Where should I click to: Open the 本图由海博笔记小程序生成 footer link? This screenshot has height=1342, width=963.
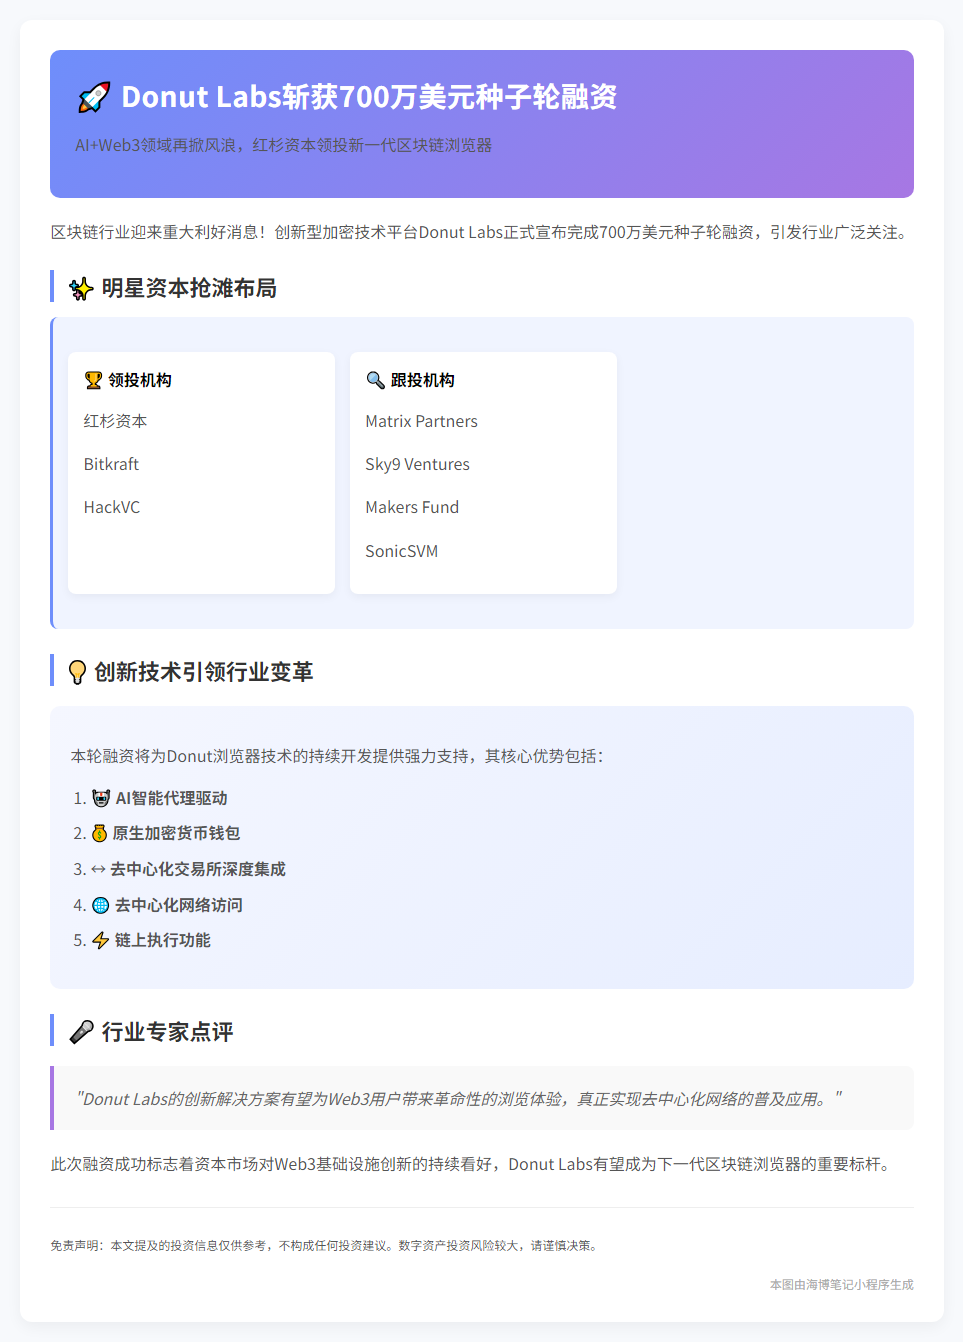(841, 1286)
